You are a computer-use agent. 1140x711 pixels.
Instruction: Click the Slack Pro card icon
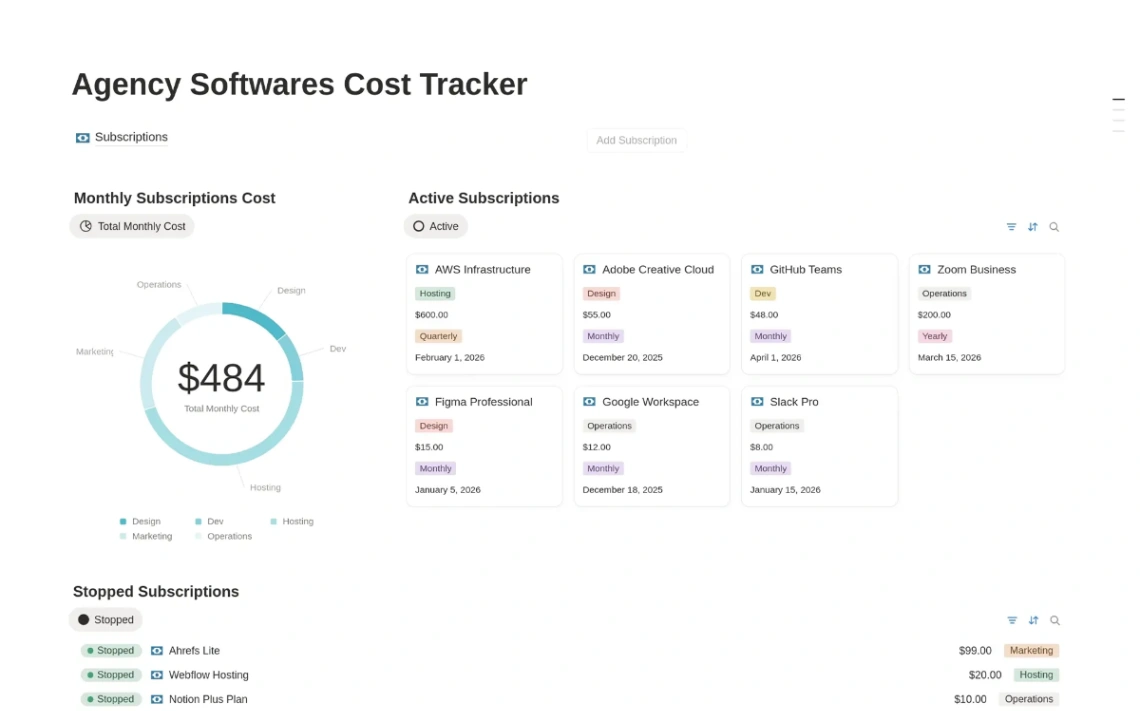pyautogui.click(x=757, y=402)
